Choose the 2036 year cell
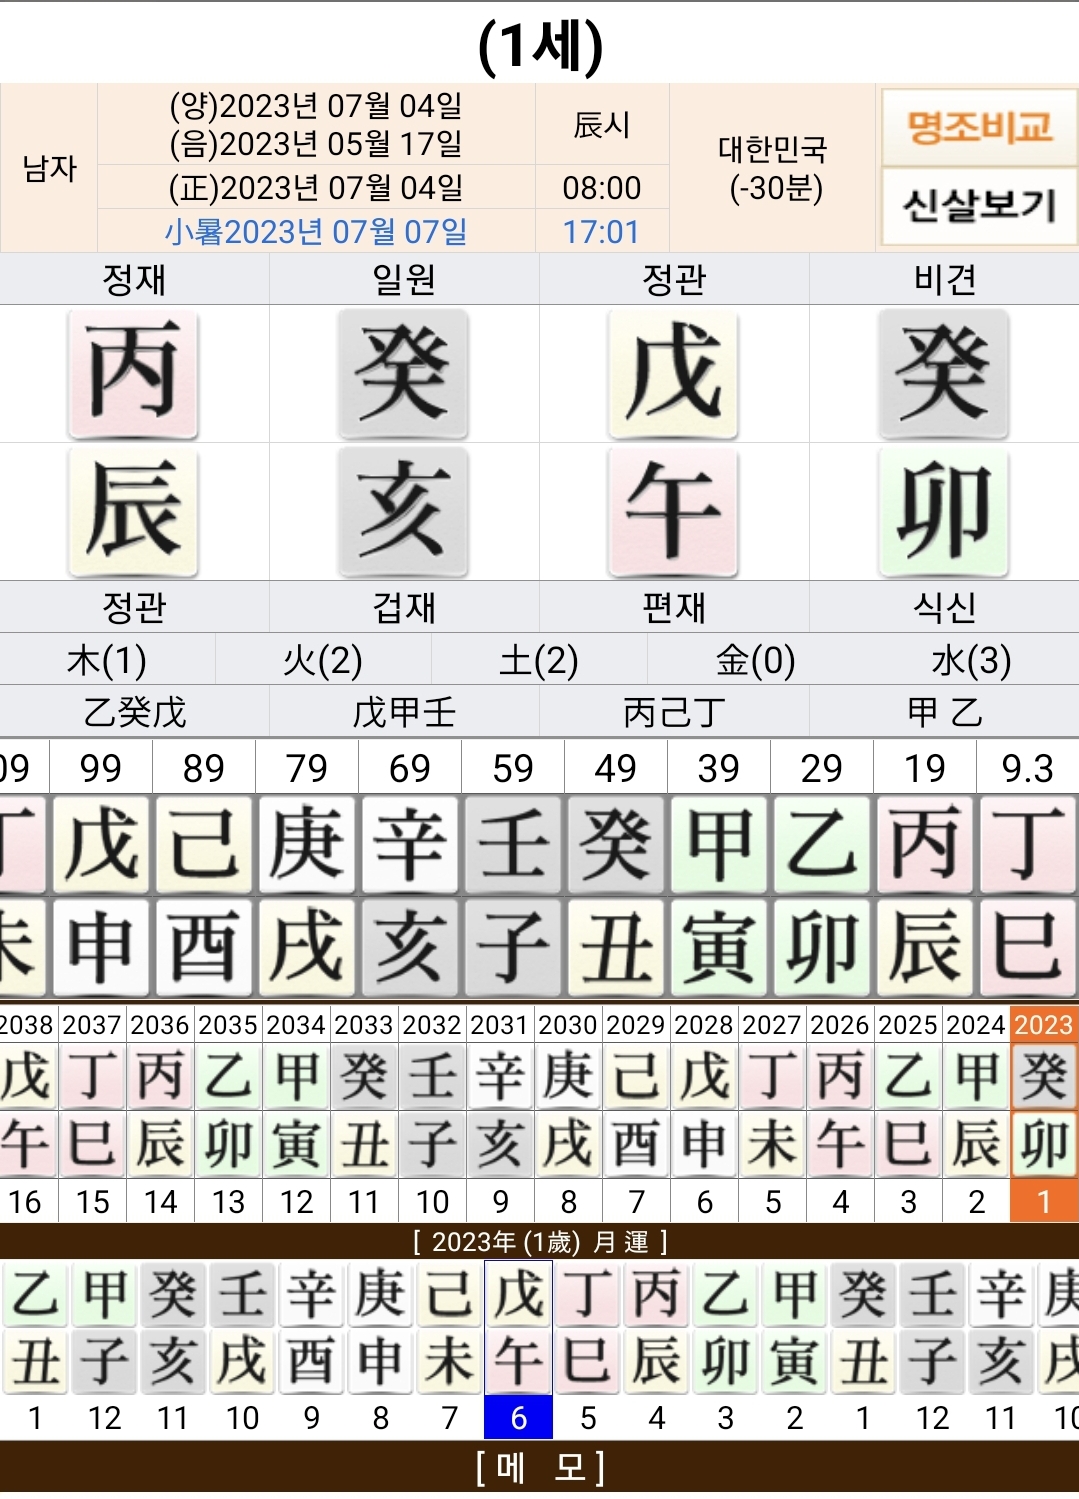Screen dimensions: 1079x1499 pyautogui.click(x=160, y=1025)
